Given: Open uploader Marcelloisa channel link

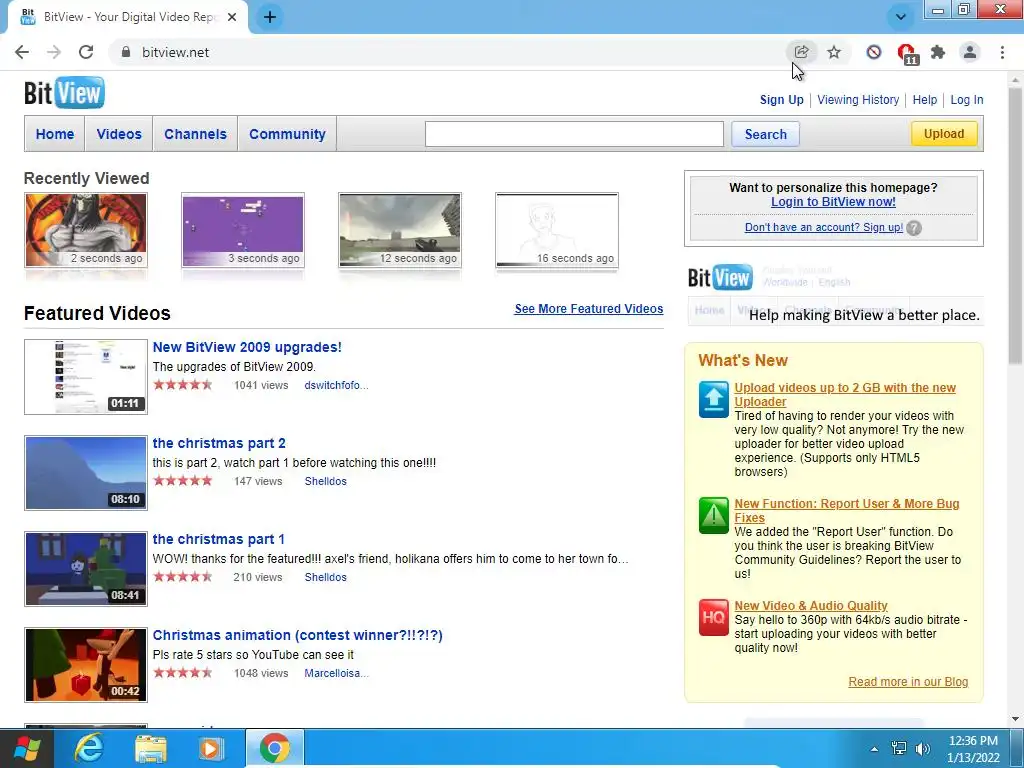Looking at the screenshot, I should coord(336,673).
